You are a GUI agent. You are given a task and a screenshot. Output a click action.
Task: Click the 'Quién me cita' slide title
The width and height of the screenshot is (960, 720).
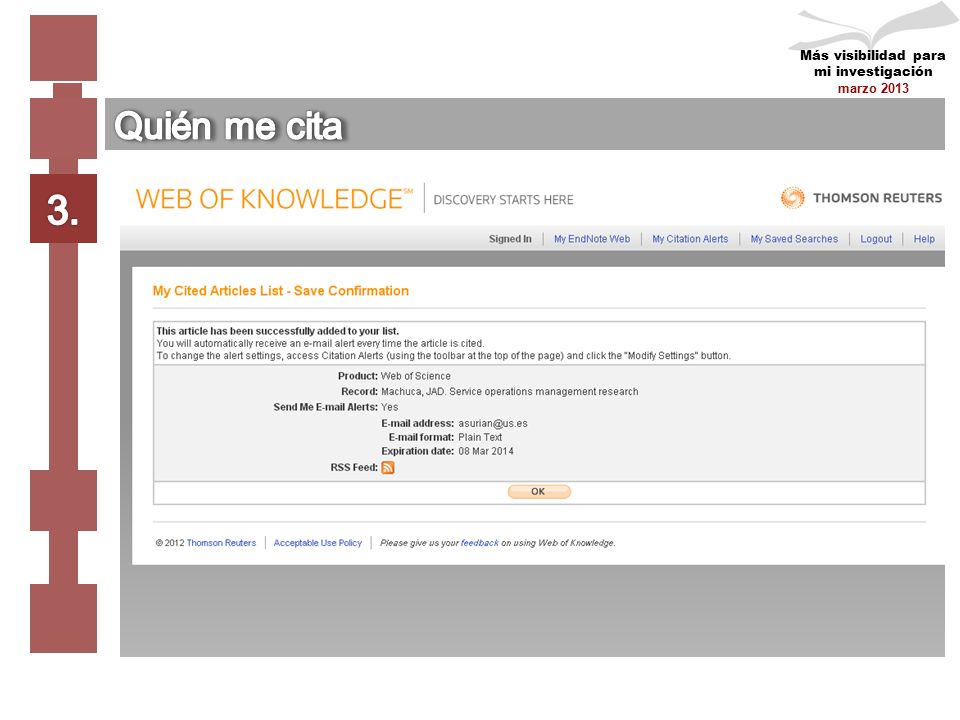point(228,127)
